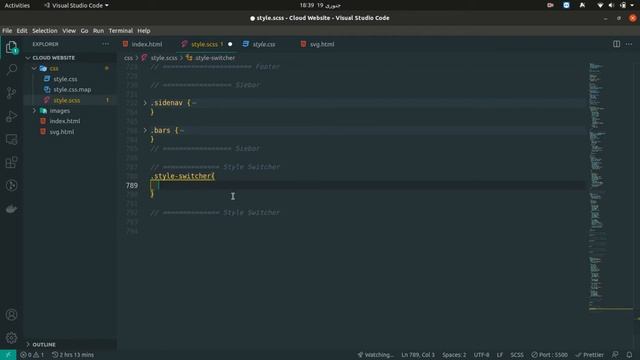Click the Prettier status item

(x=589, y=355)
